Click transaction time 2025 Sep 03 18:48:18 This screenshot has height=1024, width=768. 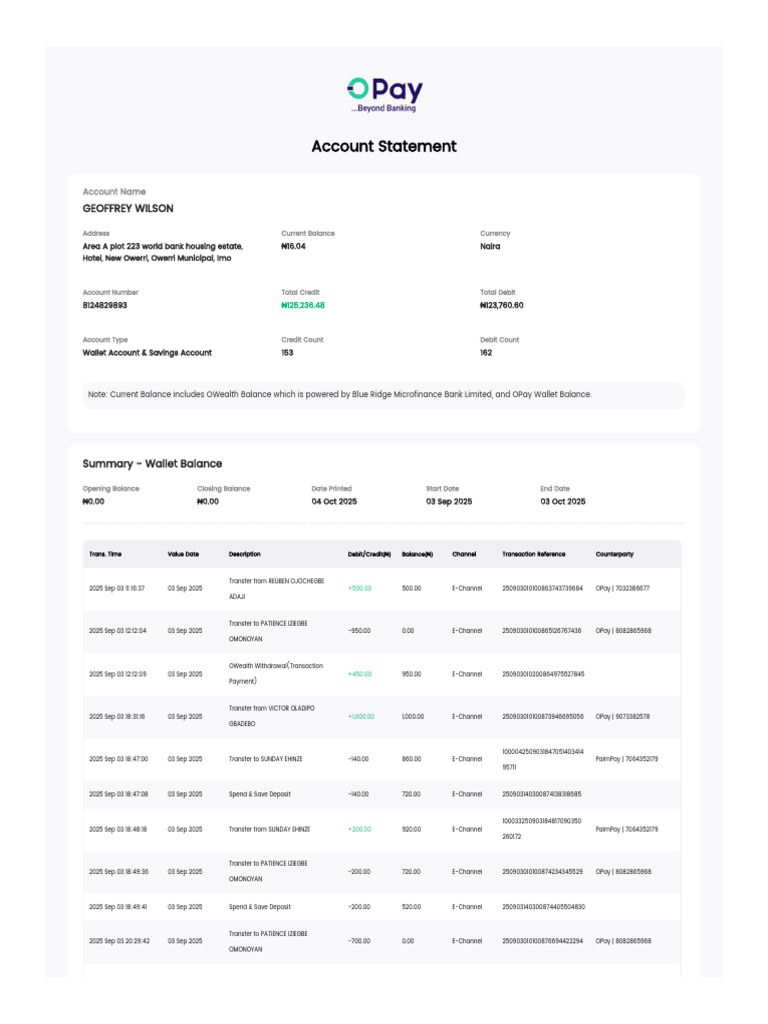pos(118,829)
